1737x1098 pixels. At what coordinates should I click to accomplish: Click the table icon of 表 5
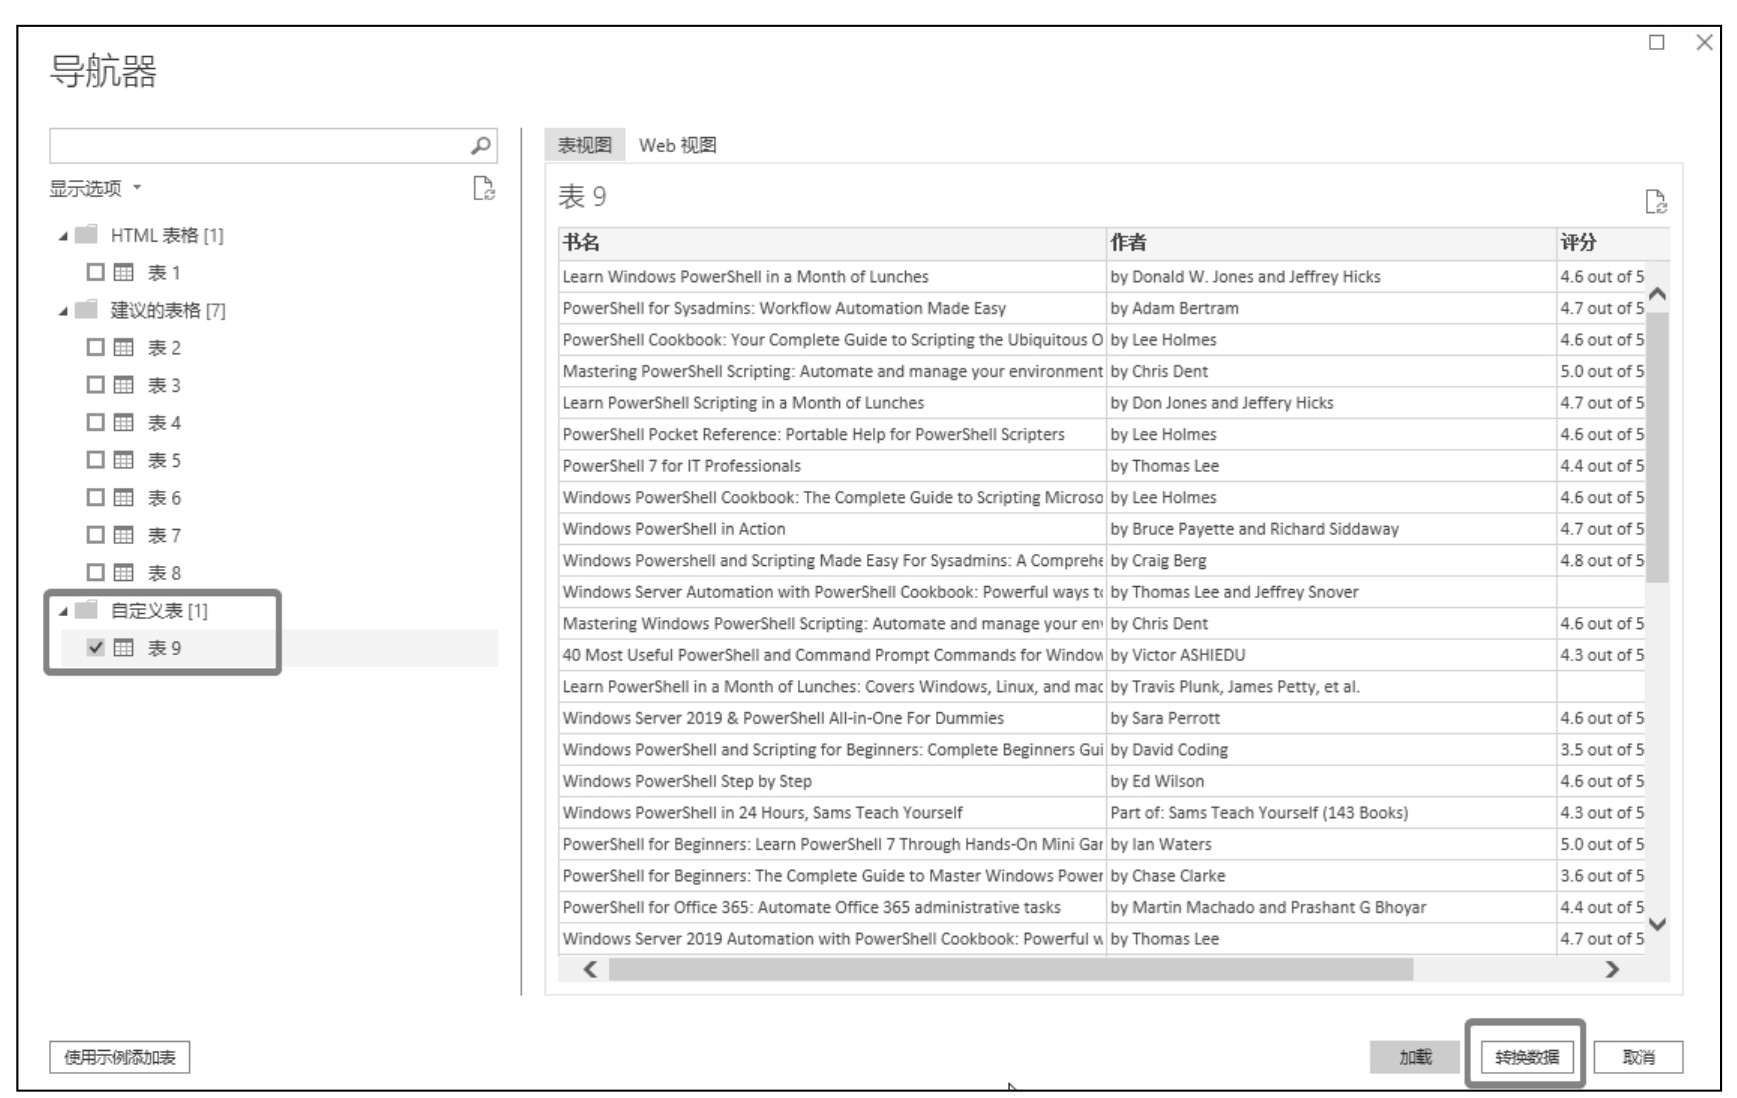point(123,460)
